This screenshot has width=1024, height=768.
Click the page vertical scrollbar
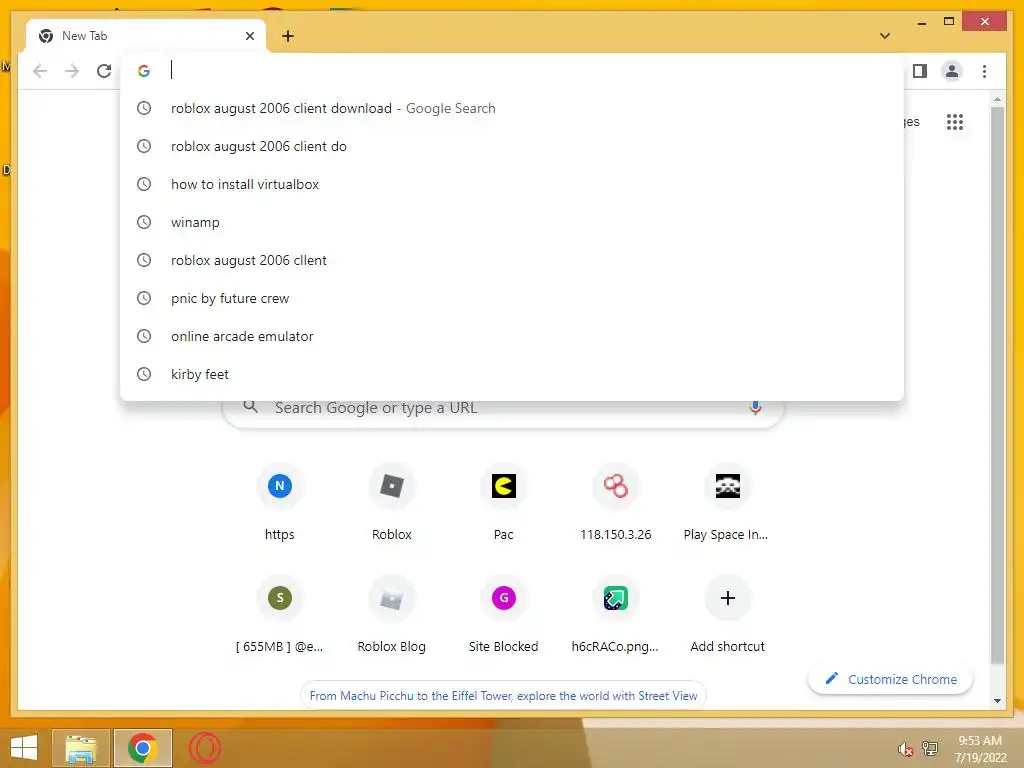(997, 385)
